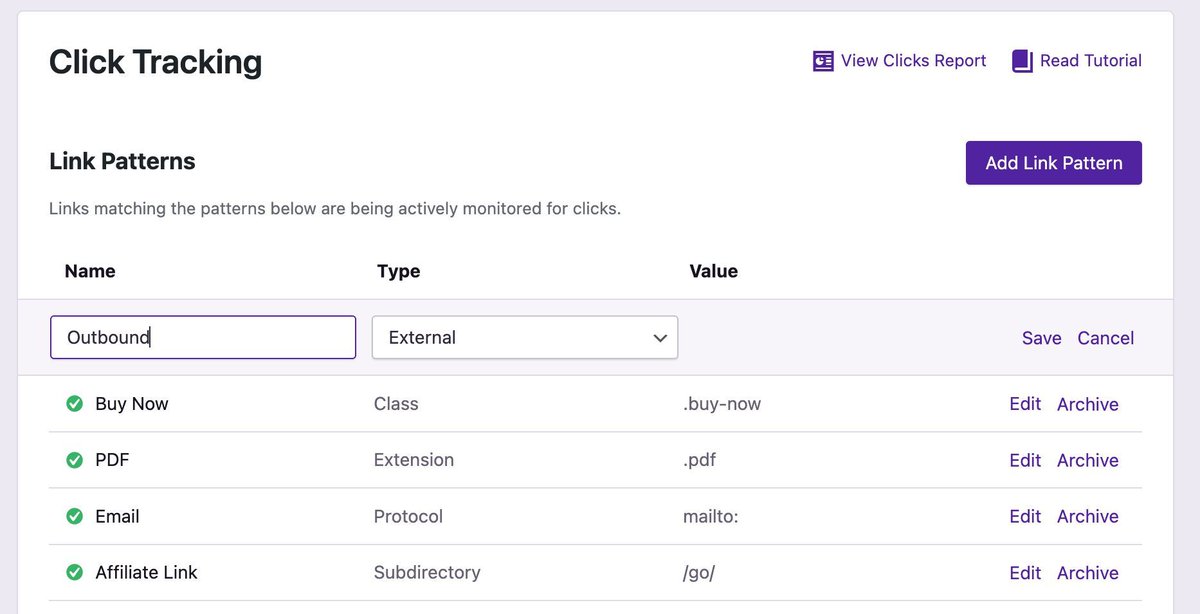Click green check icon beside Buy Now
This screenshot has height=614, width=1200.
coord(74,404)
